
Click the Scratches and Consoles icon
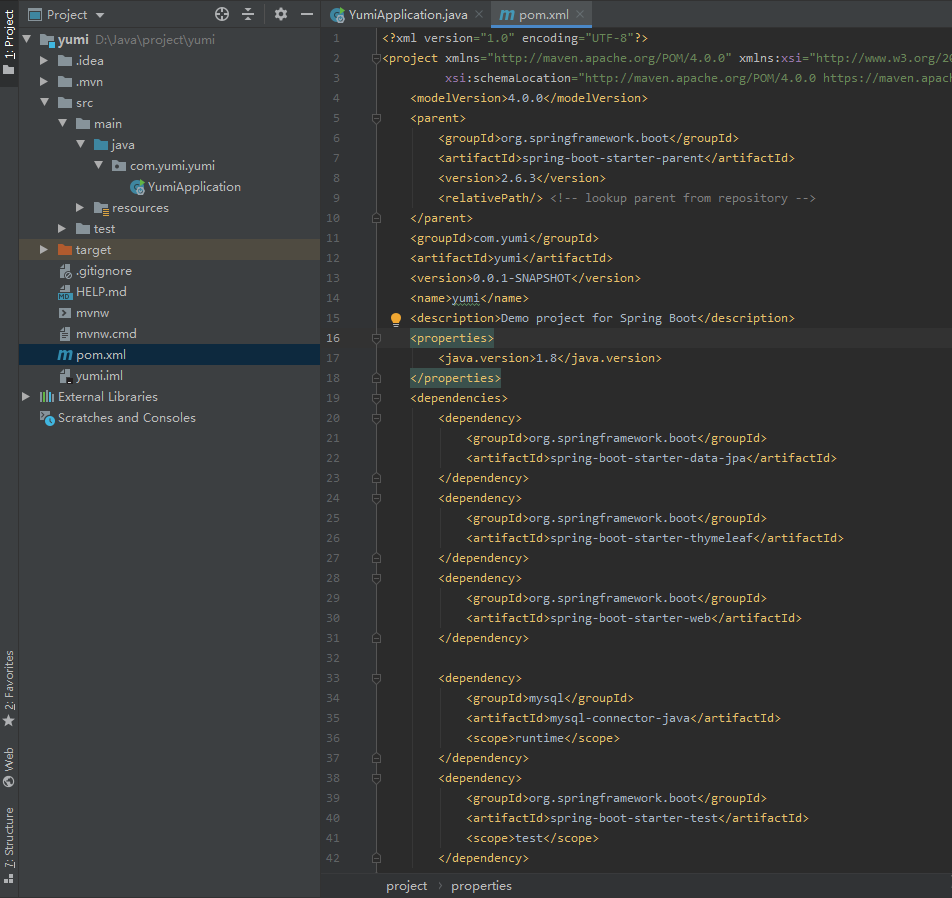coord(47,418)
